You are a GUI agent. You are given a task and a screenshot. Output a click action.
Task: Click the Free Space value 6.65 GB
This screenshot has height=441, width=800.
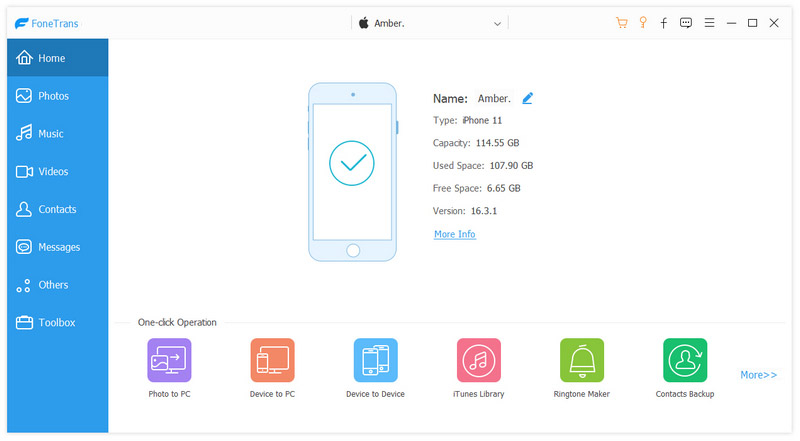(x=504, y=188)
